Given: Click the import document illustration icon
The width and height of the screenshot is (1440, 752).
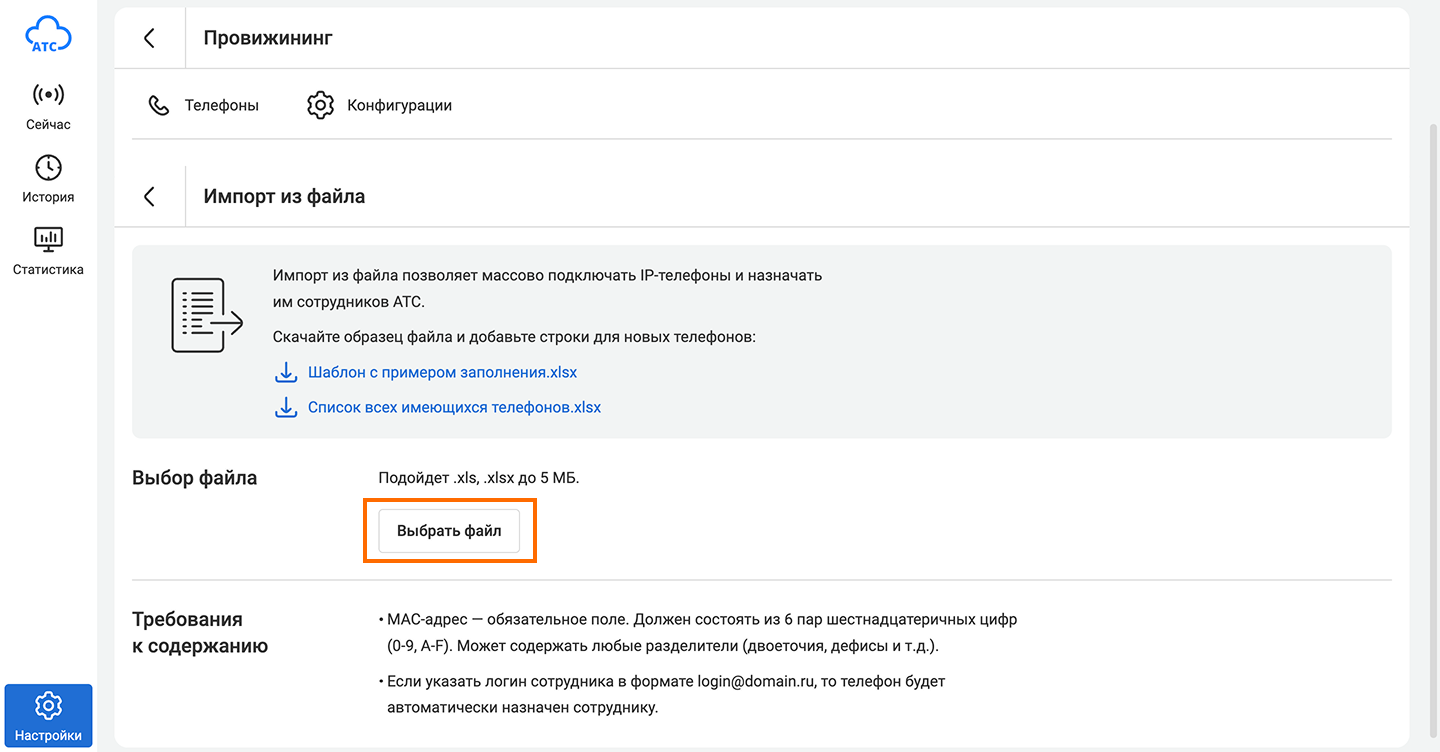Looking at the screenshot, I should 207,315.
